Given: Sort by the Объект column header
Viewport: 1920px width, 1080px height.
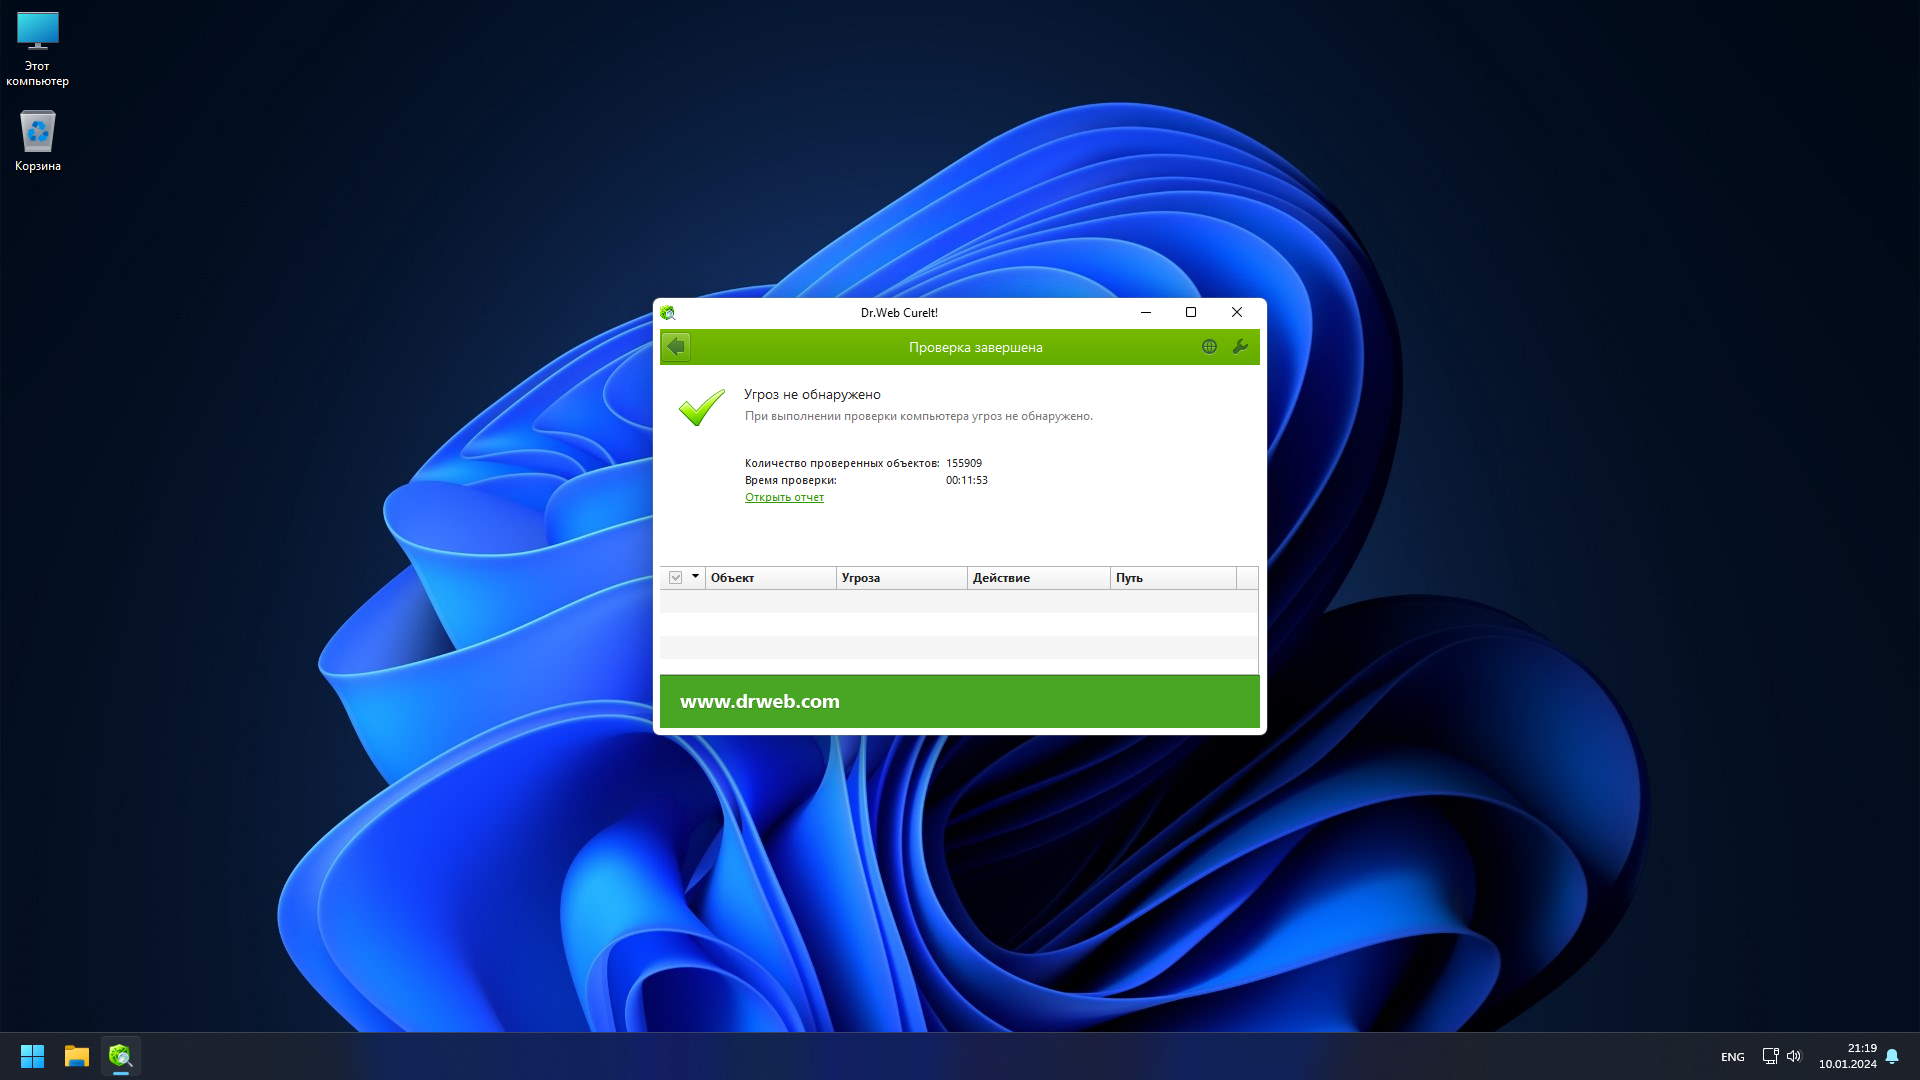Looking at the screenshot, I should (770, 578).
